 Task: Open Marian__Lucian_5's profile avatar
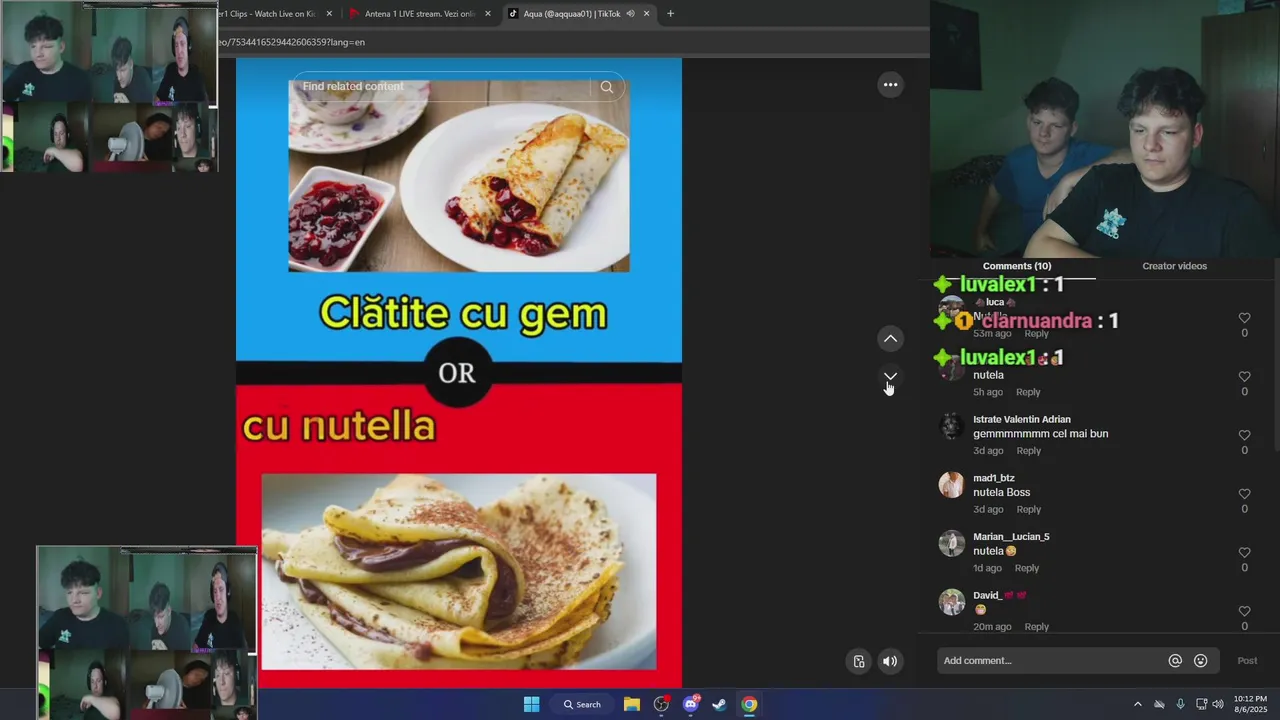click(951, 544)
